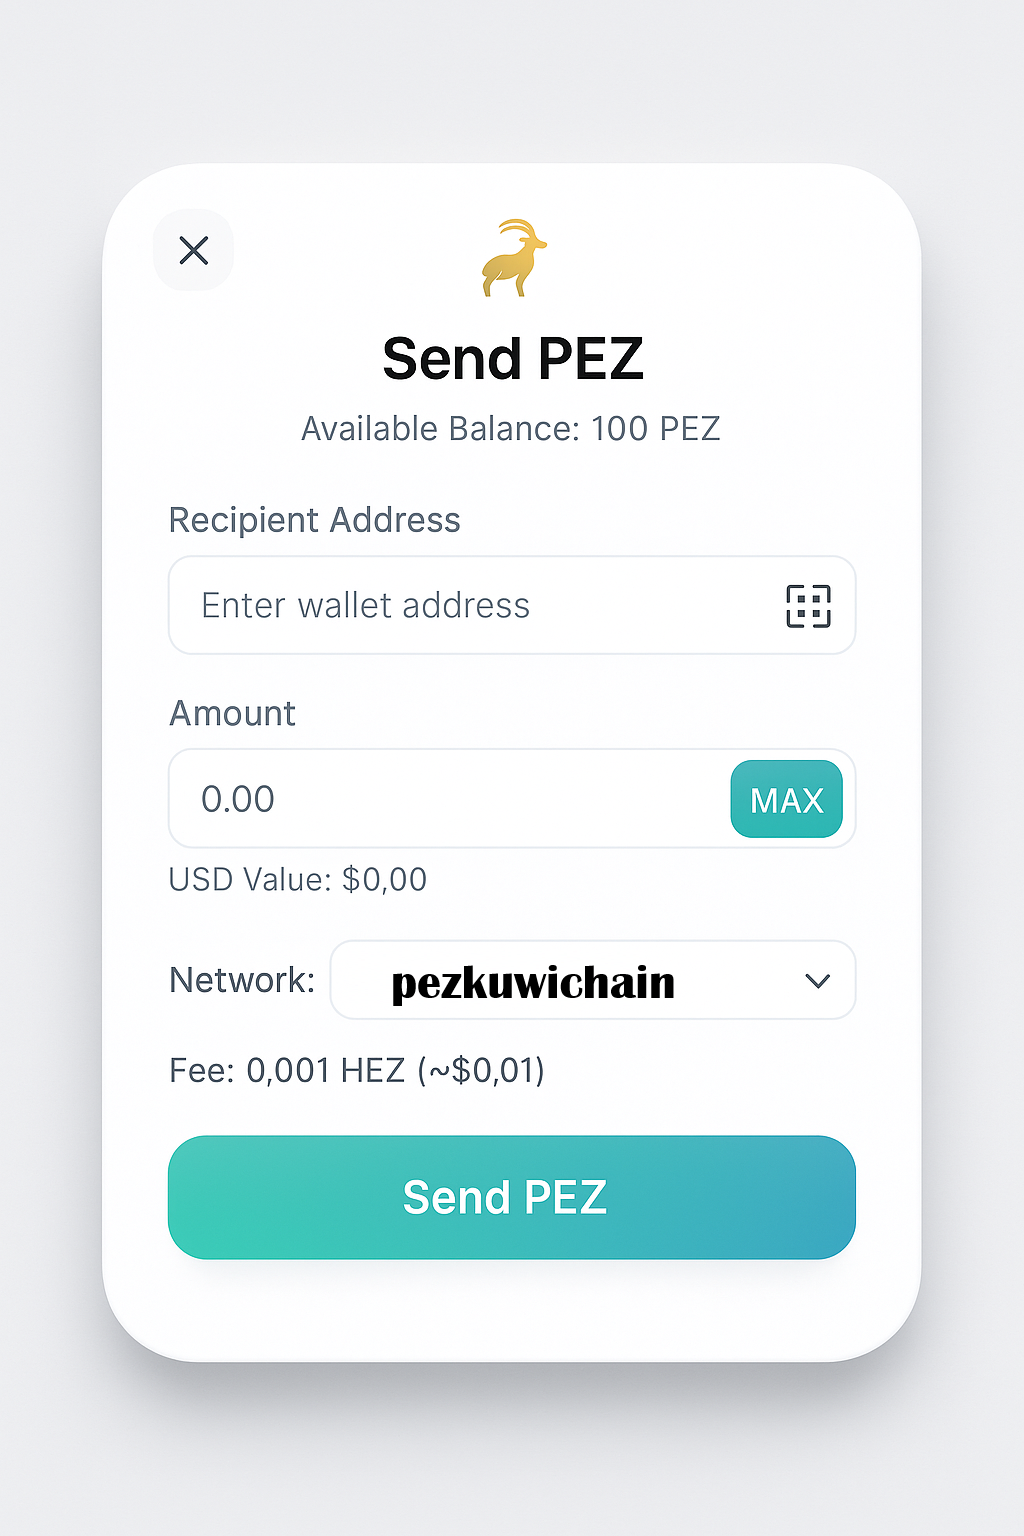Image resolution: width=1024 pixels, height=1536 pixels.
Task: Click the Network label
Action: [x=242, y=980]
